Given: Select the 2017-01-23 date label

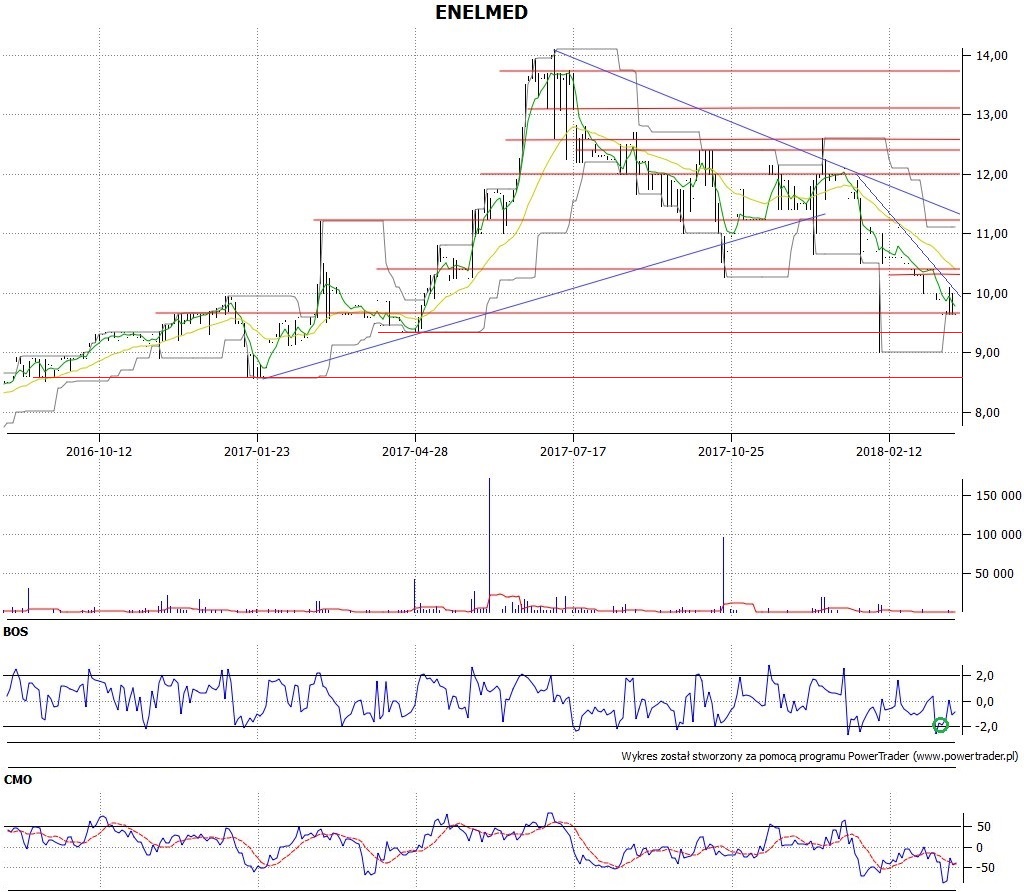Looking at the screenshot, I should [x=257, y=451].
